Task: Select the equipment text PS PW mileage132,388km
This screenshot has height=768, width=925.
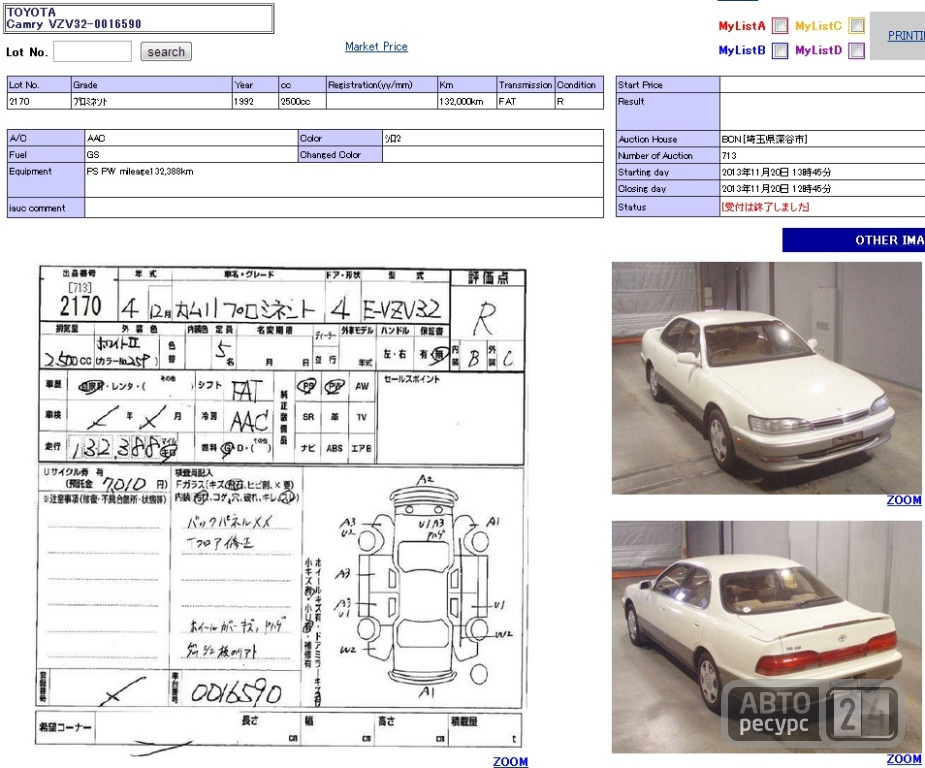Action: [140, 172]
